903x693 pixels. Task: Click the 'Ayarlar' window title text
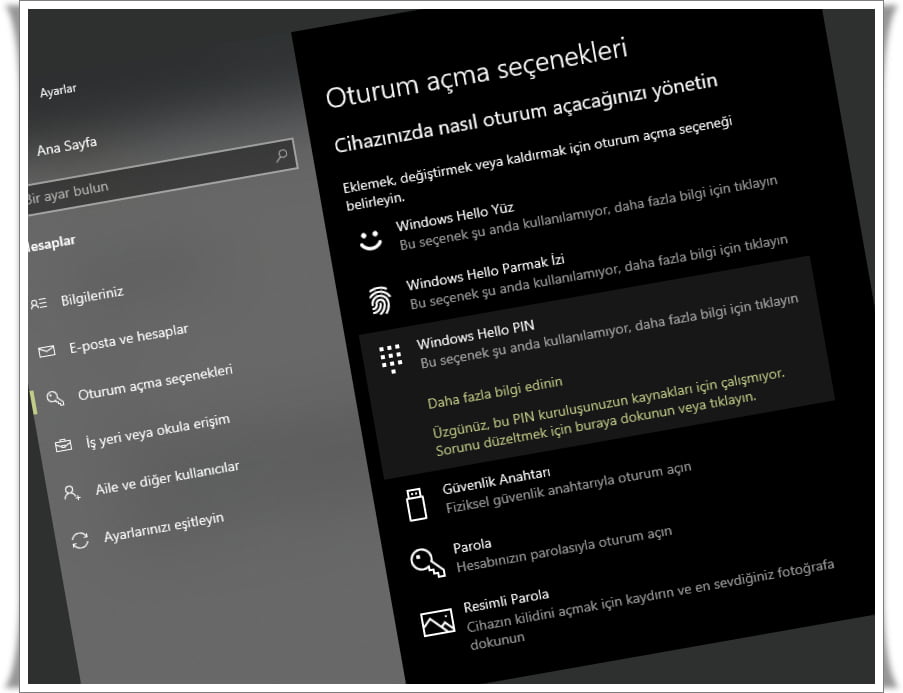click(58, 91)
